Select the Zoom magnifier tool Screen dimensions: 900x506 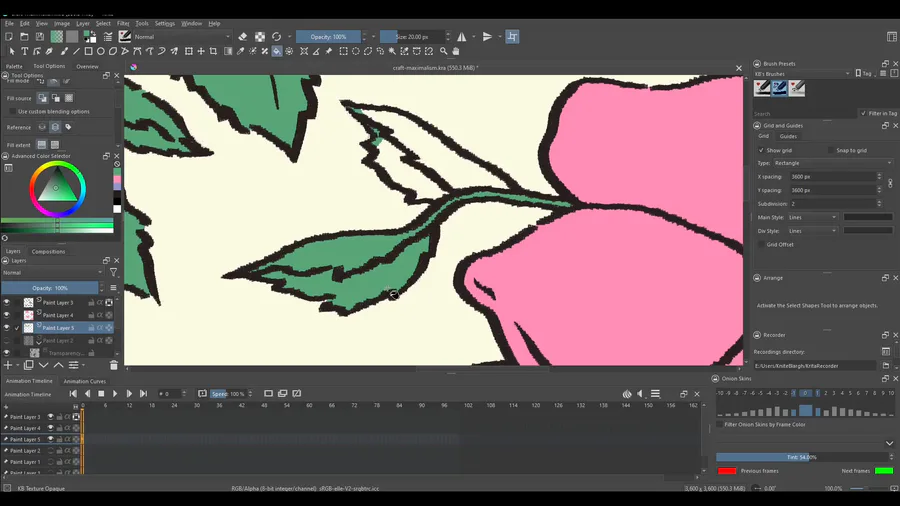pos(444,52)
